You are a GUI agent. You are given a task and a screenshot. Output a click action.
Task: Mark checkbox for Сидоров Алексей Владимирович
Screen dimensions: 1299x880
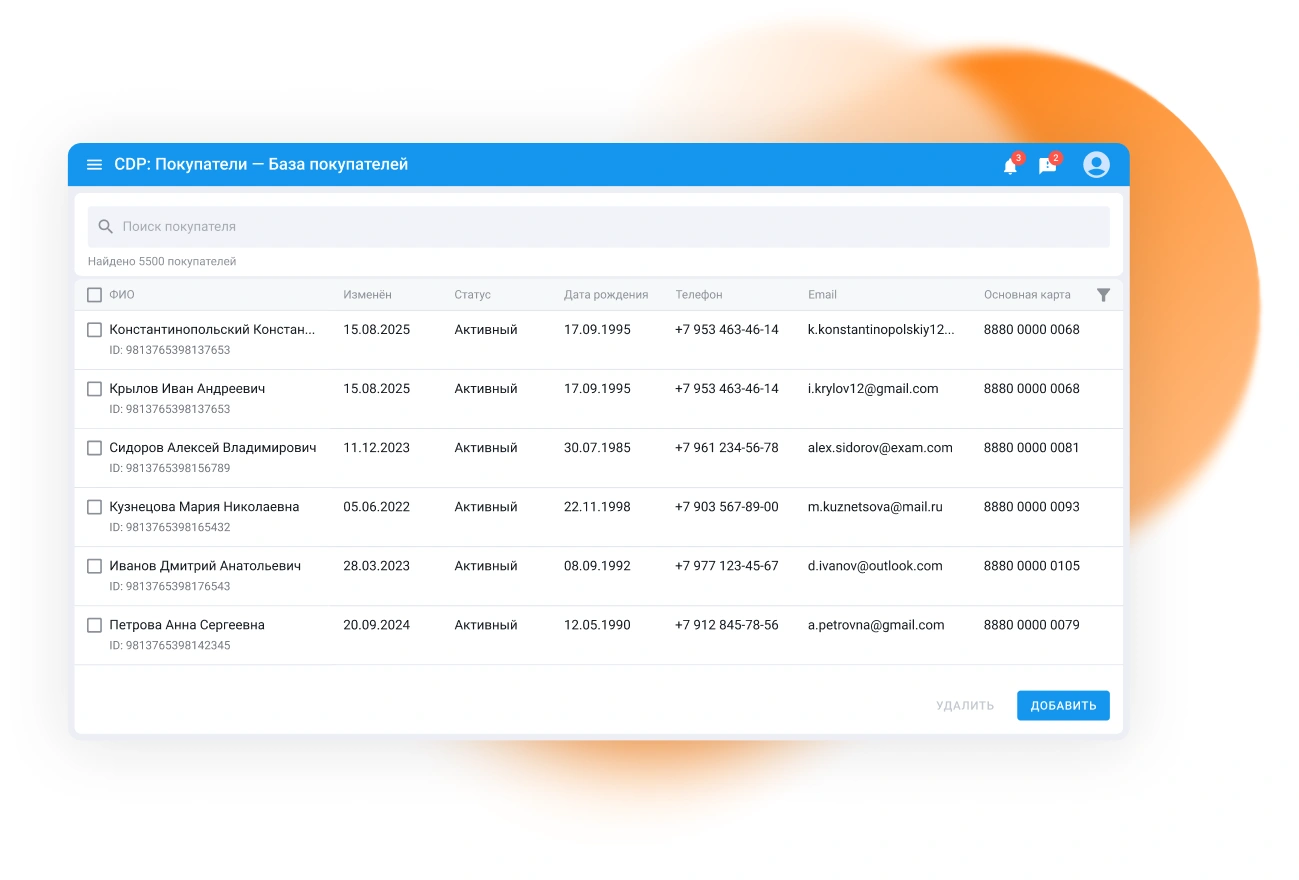[94, 448]
